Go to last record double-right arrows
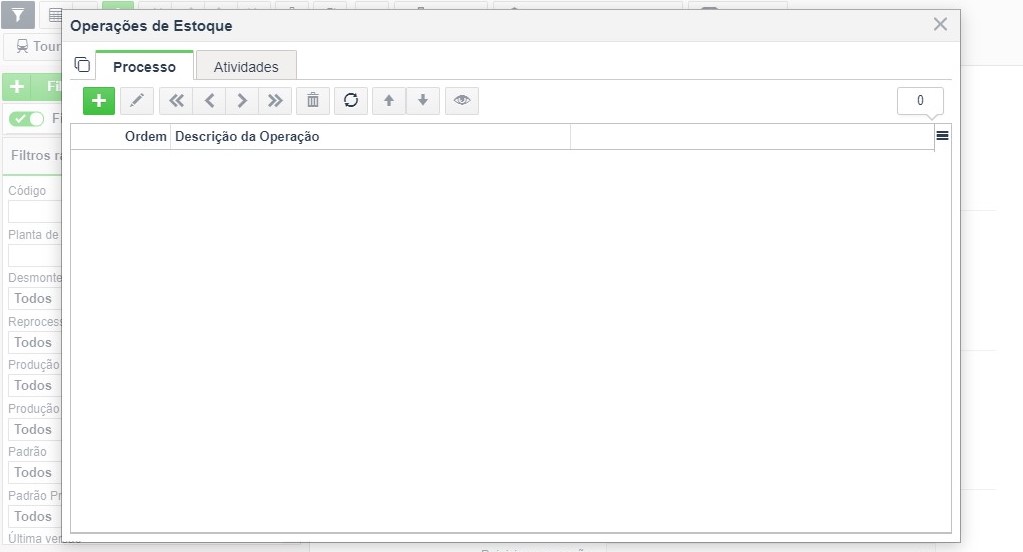 click(275, 100)
